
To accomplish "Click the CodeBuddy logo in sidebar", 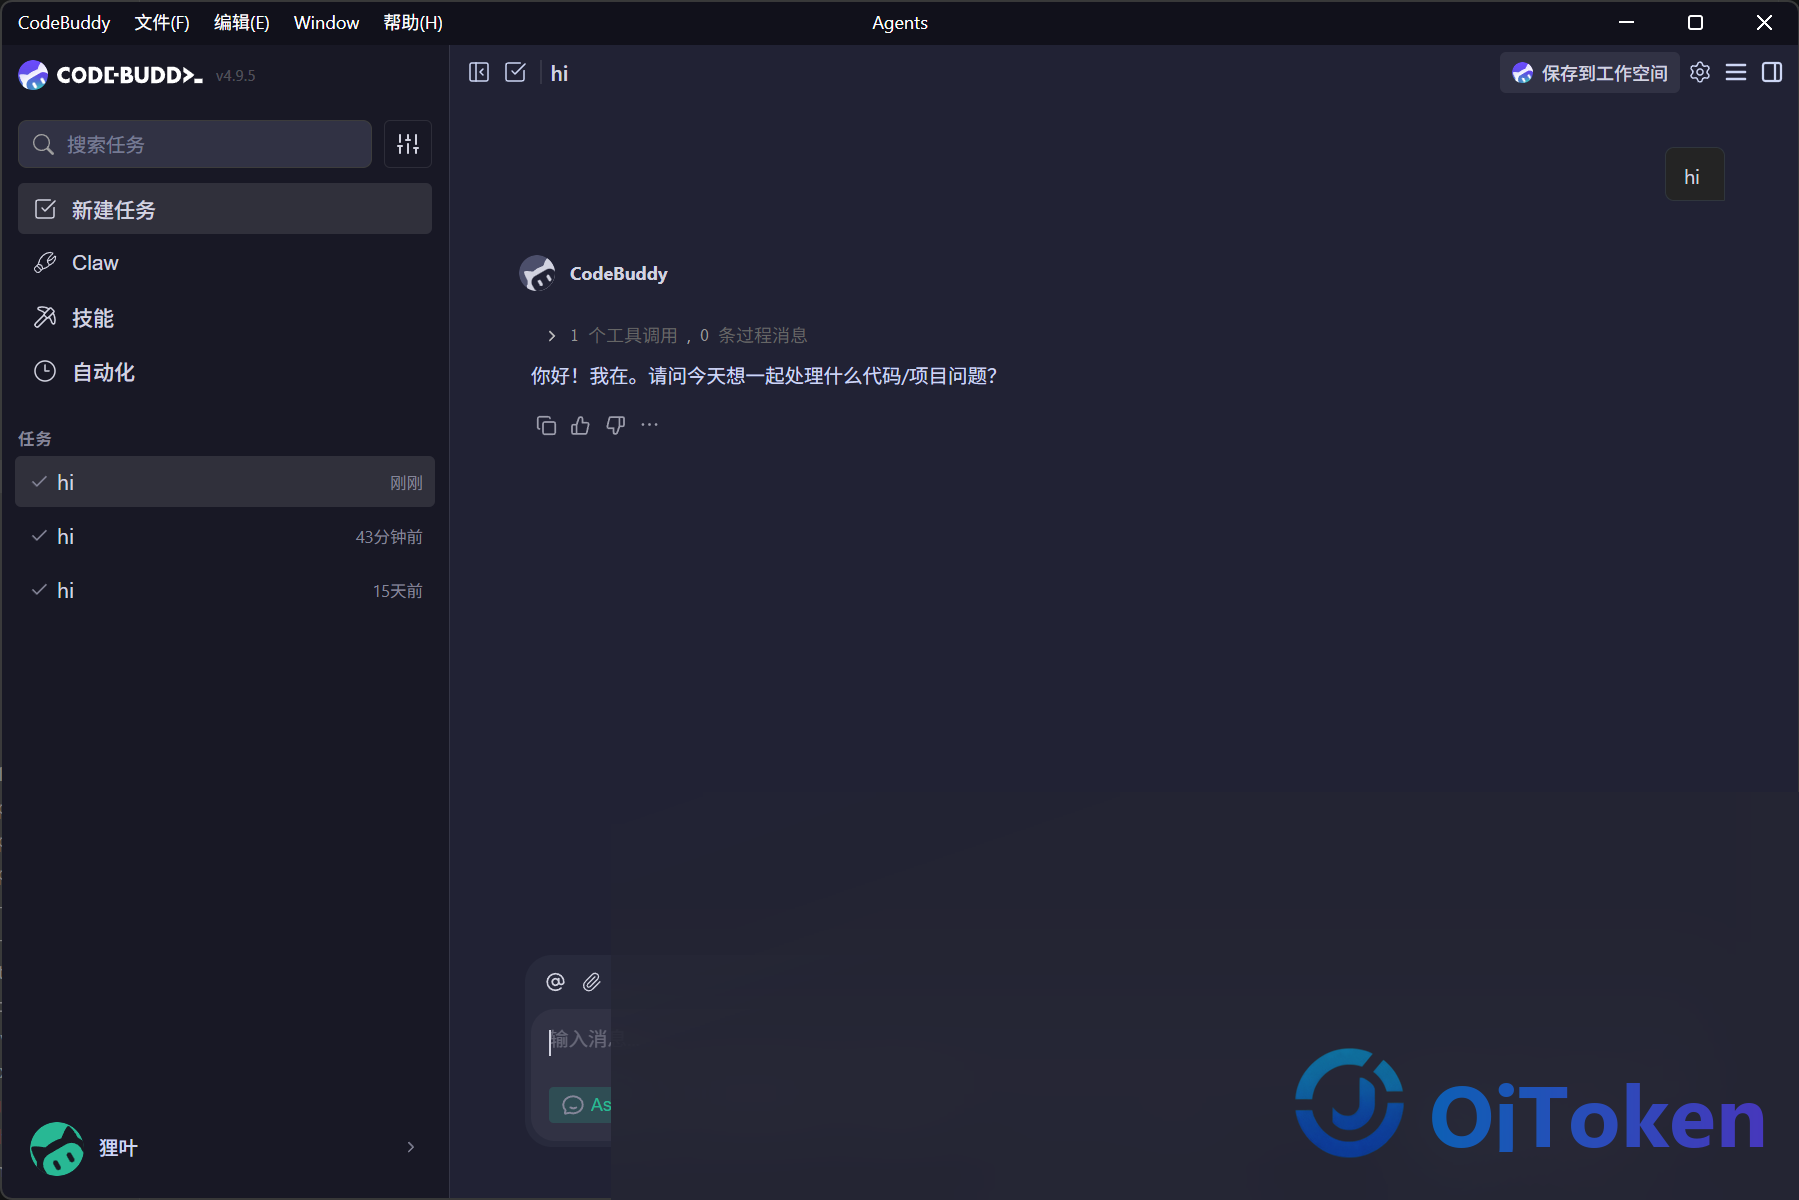I will tap(110, 75).
